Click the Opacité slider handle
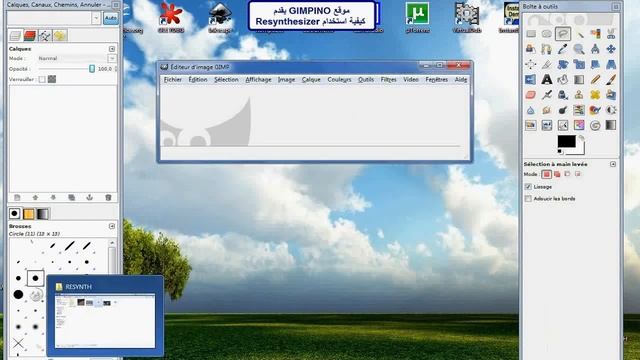This screenshot has width=640, height=360. pos(92,69)
